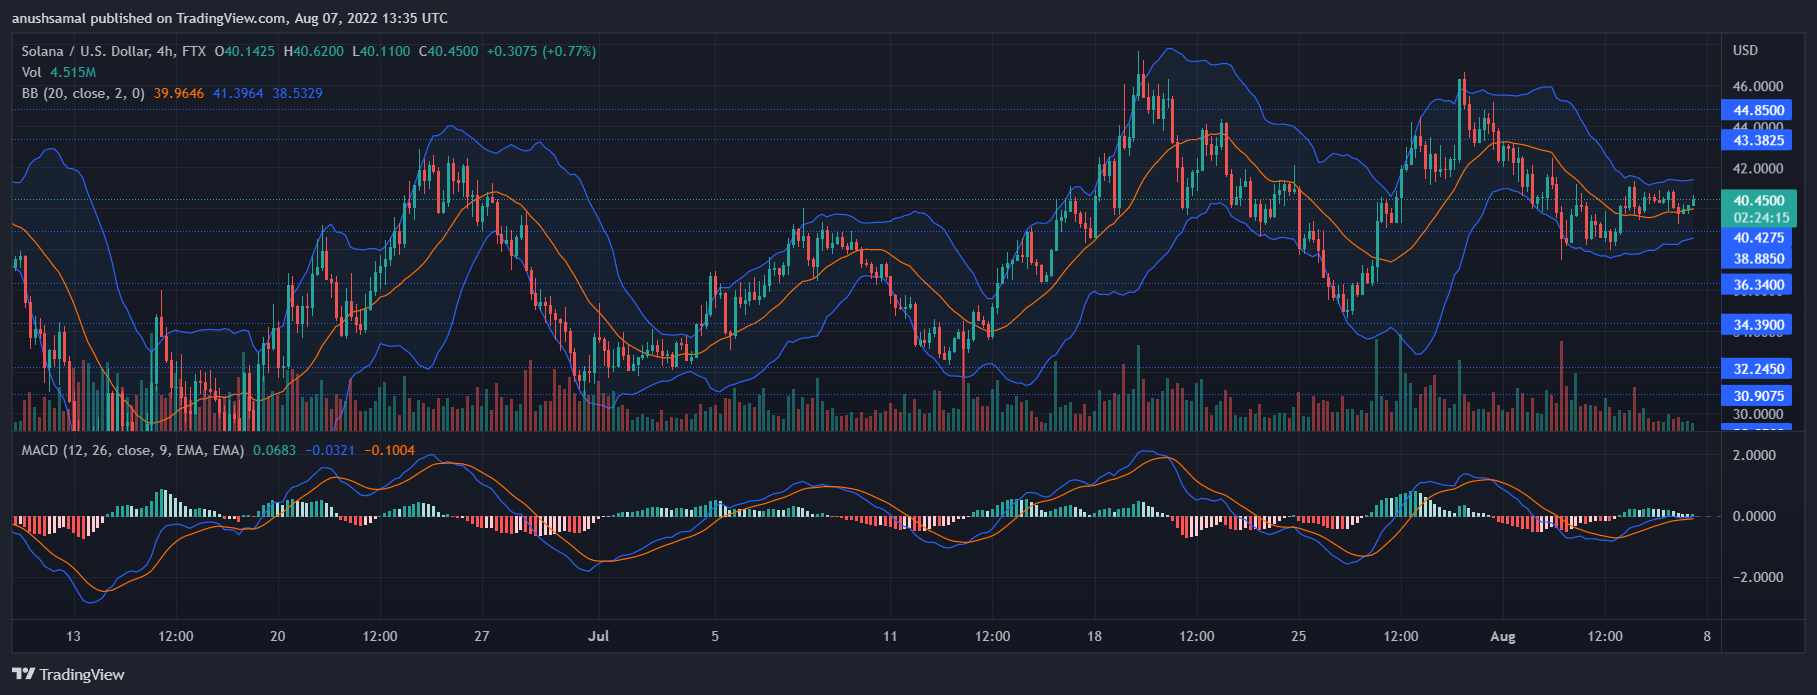Click the MACD line value -0.0321
This screenshot has height=695, width=1817.
coord(330,450)
